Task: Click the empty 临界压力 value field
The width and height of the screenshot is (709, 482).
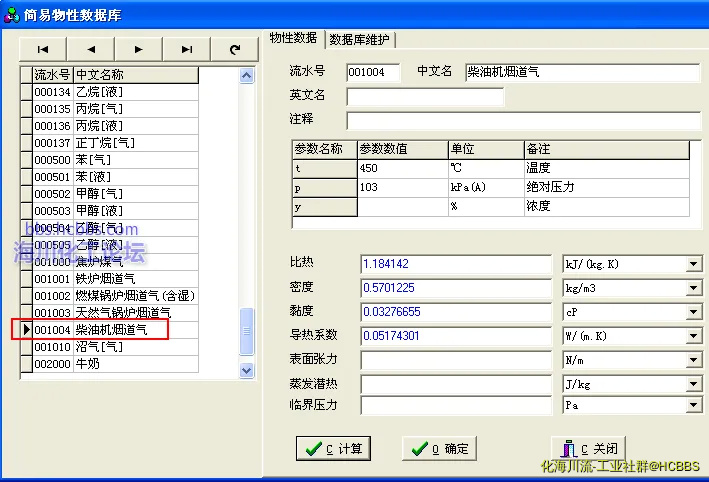Action: coord(456,405)
